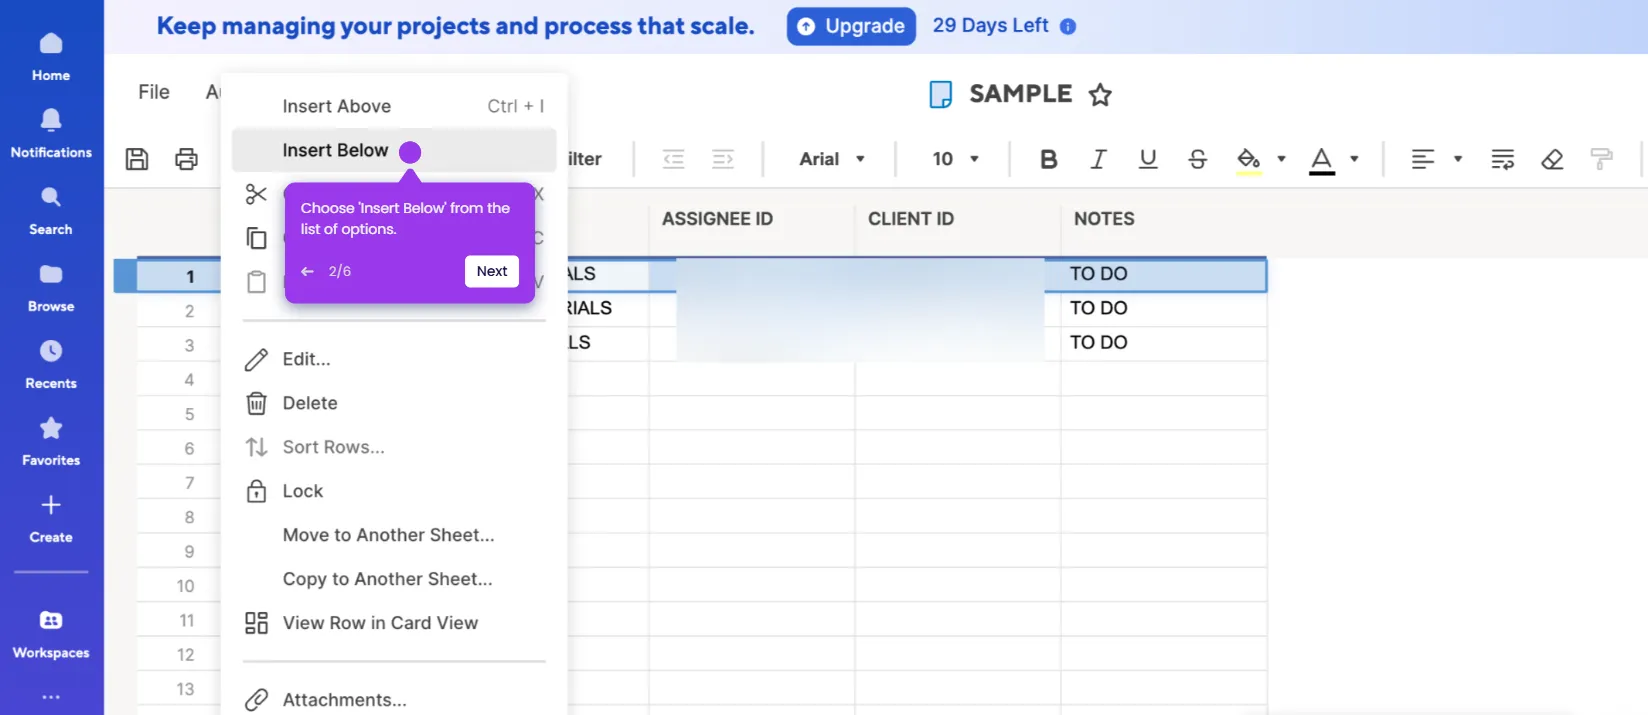Click the Save icon in toolbar
This screenshot has height=715, width=1648.
(137, 159)
